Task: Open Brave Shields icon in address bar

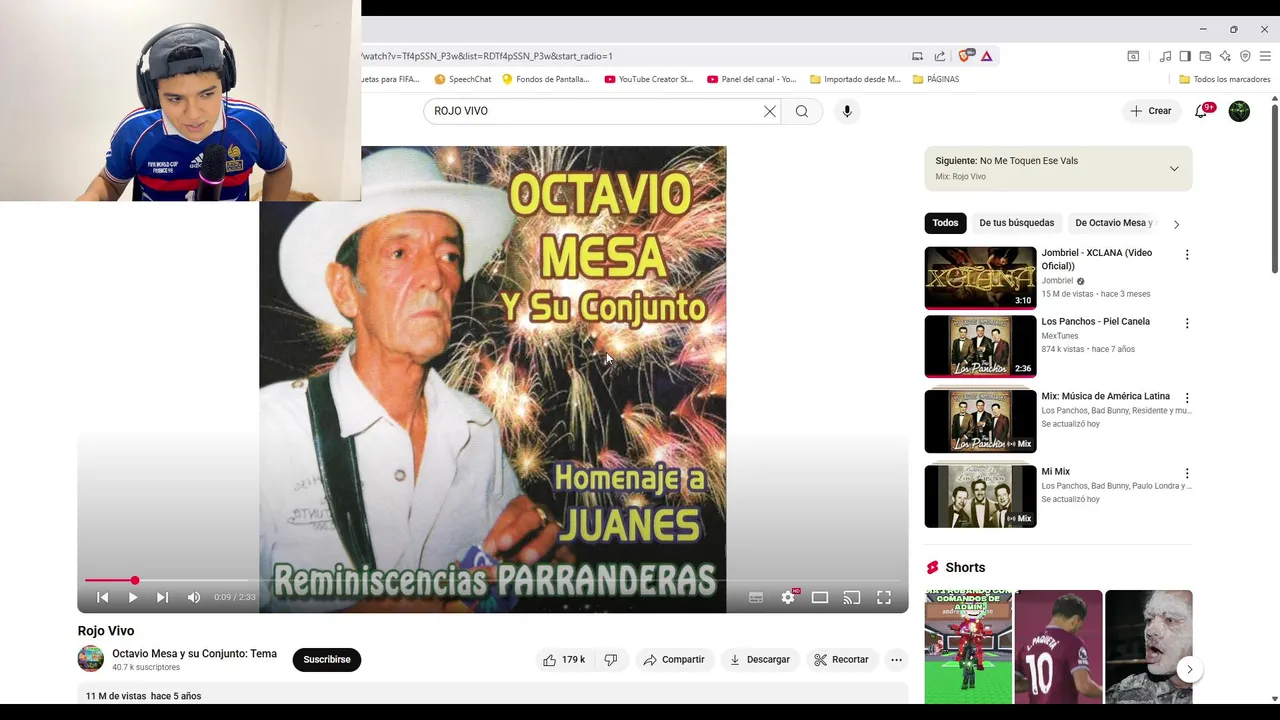Action: pyautogui.click(x=965, y=56)
